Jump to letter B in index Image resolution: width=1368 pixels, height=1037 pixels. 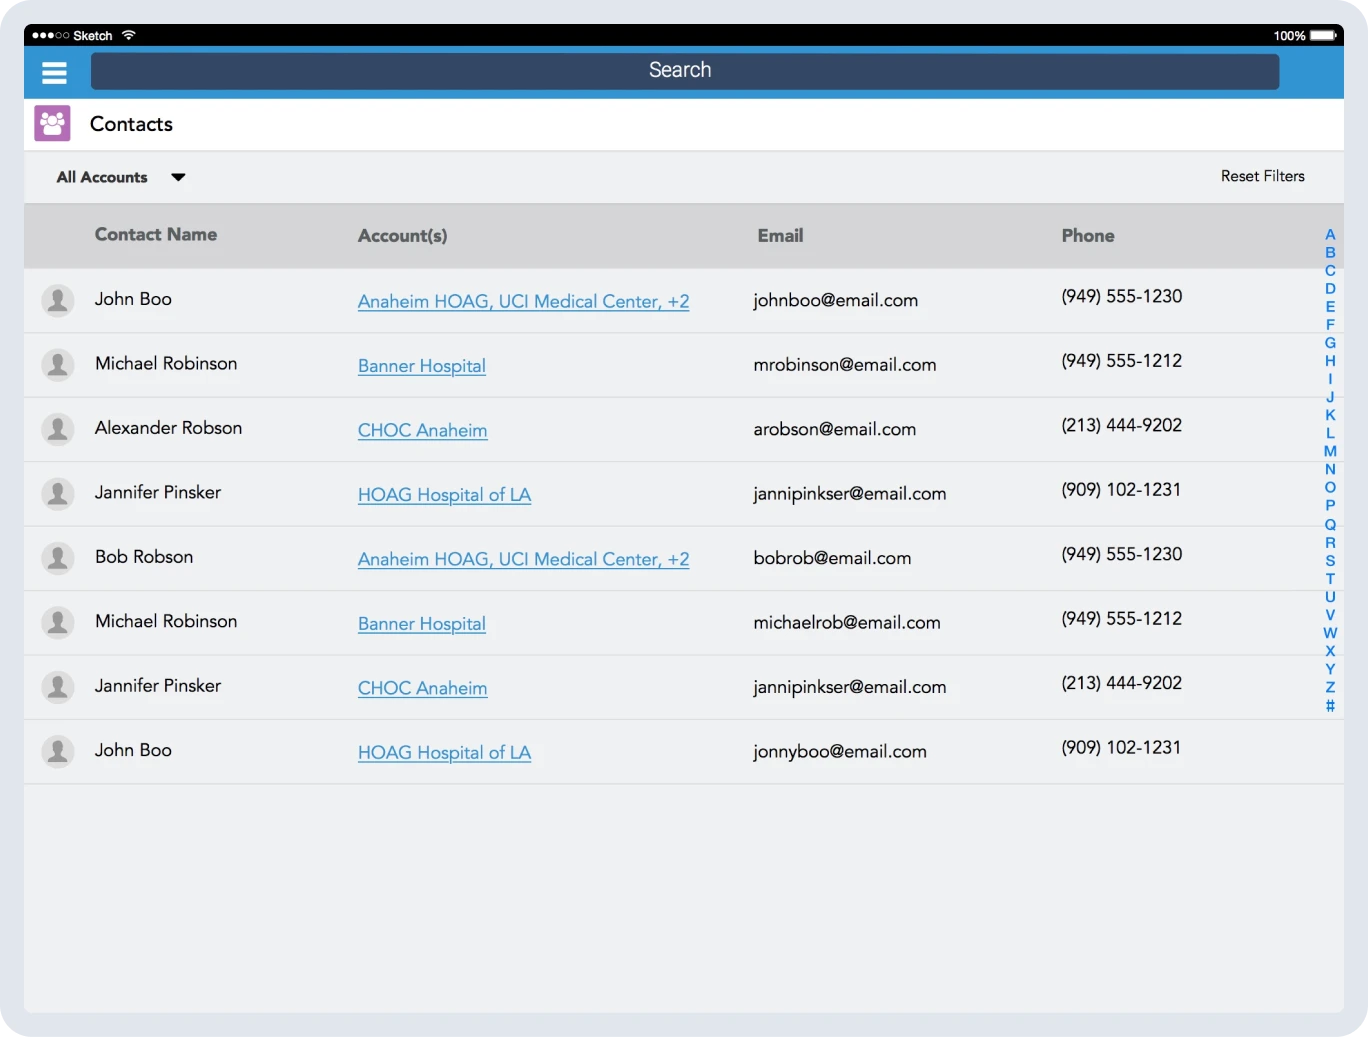coord(1330,252)
